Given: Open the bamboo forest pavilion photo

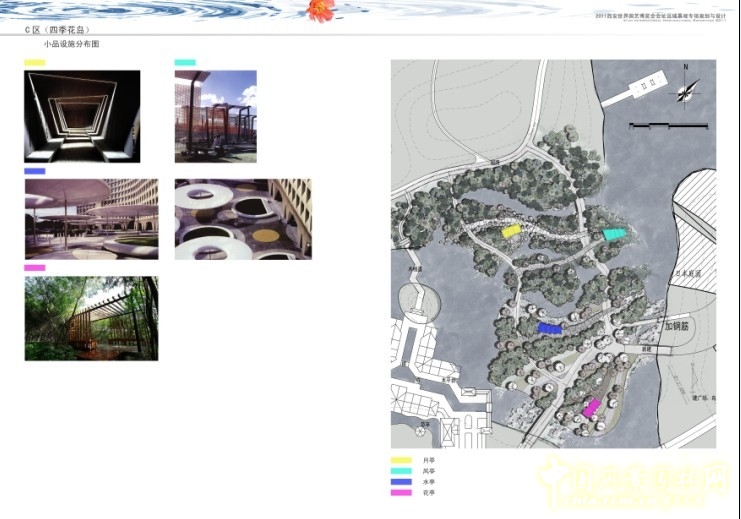Looking at the screenshot, I should pos(91,318).
